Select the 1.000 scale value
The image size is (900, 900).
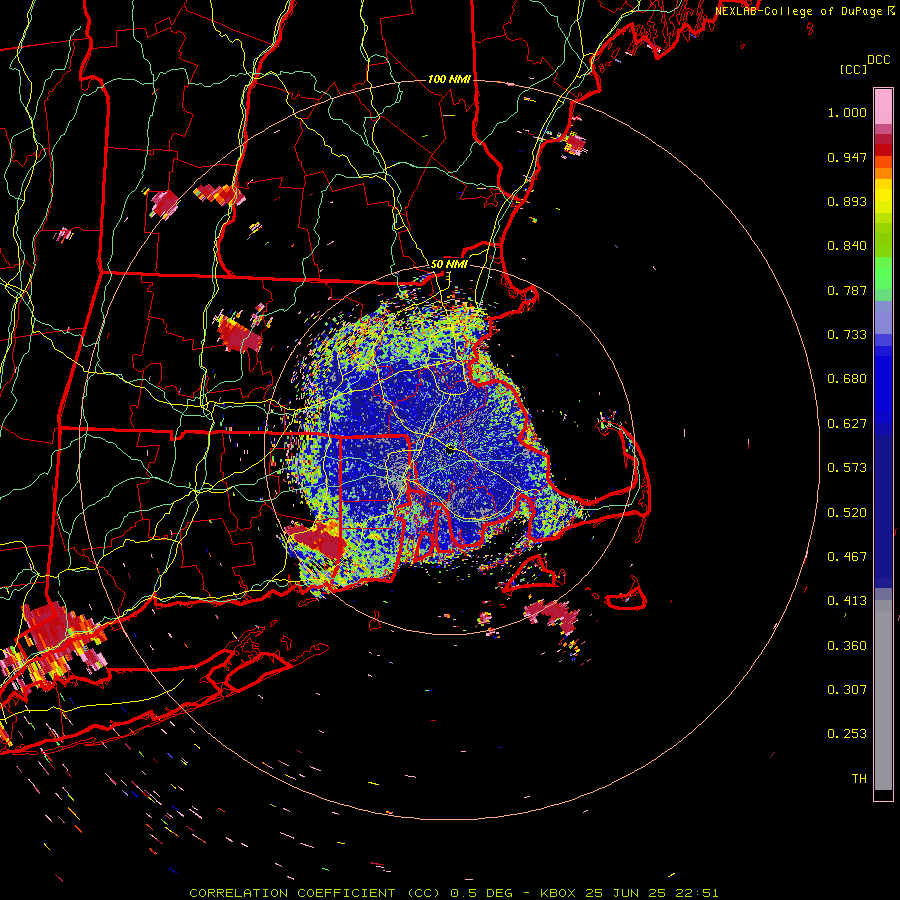point(847,112)
